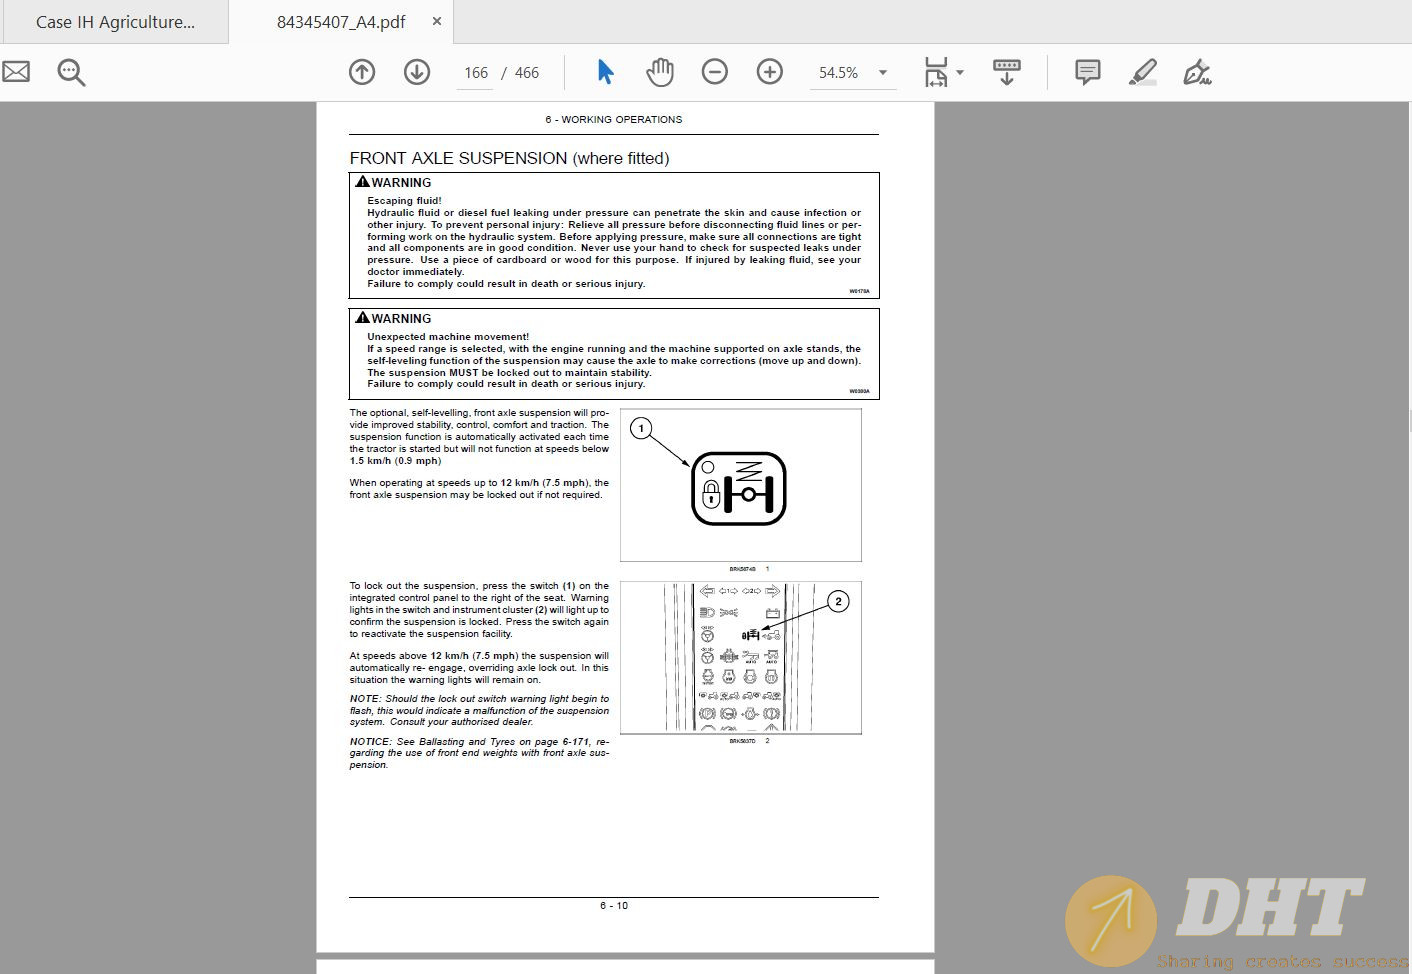
Task: Click the fit page scrolling icon
Action: click(x=935, y=72)
